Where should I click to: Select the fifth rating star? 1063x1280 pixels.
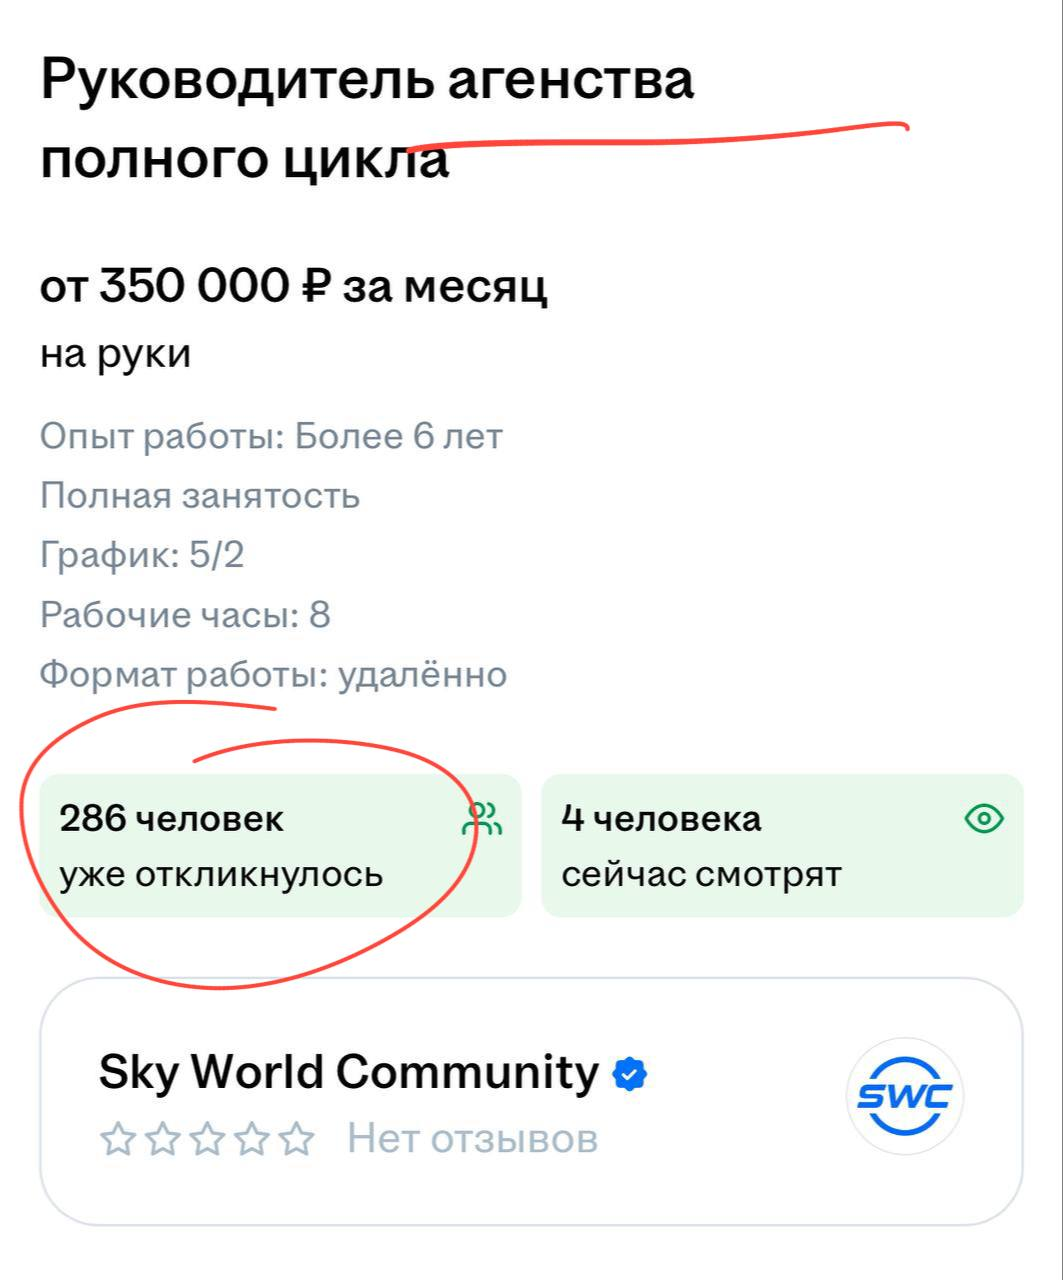click(296, 1139)
